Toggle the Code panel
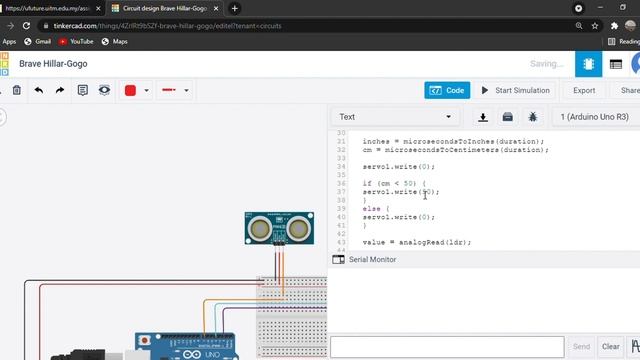Image resolution: width=640 pixels, height=360 pixels. (447, 90)
